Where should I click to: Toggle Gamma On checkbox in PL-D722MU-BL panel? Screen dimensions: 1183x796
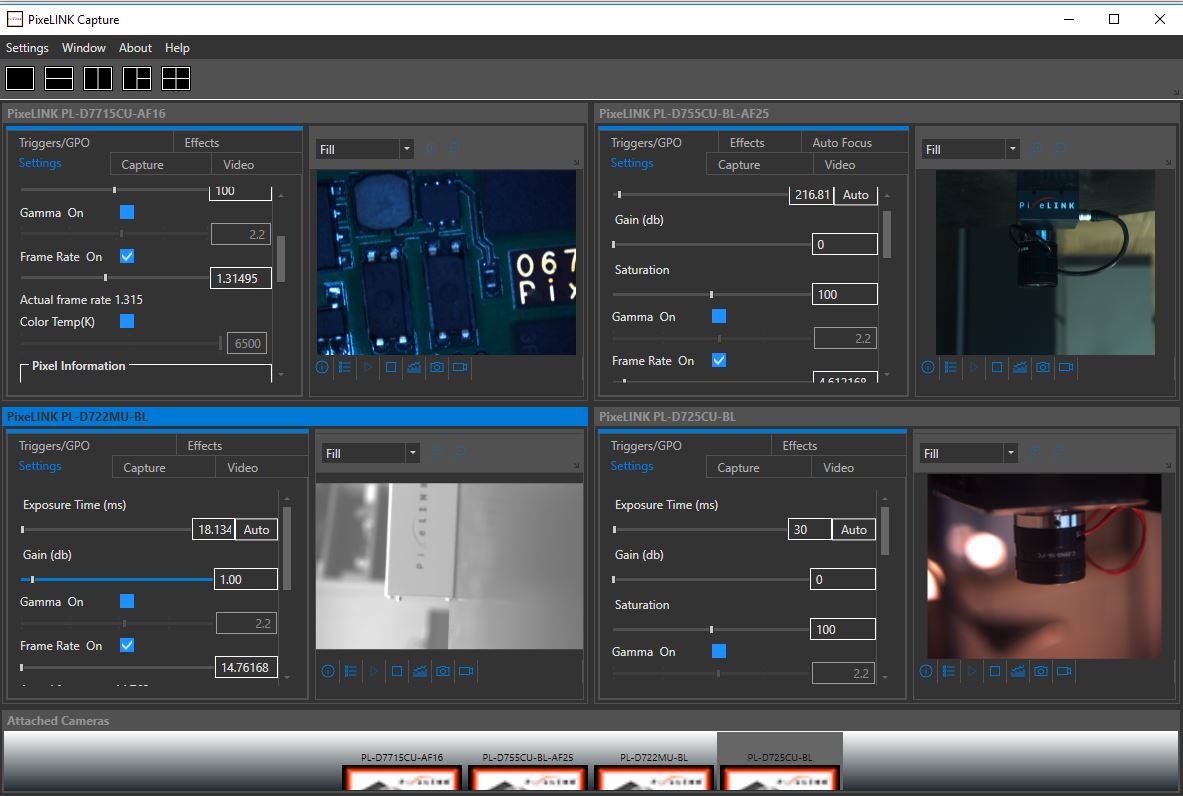(x=127, y=602)
